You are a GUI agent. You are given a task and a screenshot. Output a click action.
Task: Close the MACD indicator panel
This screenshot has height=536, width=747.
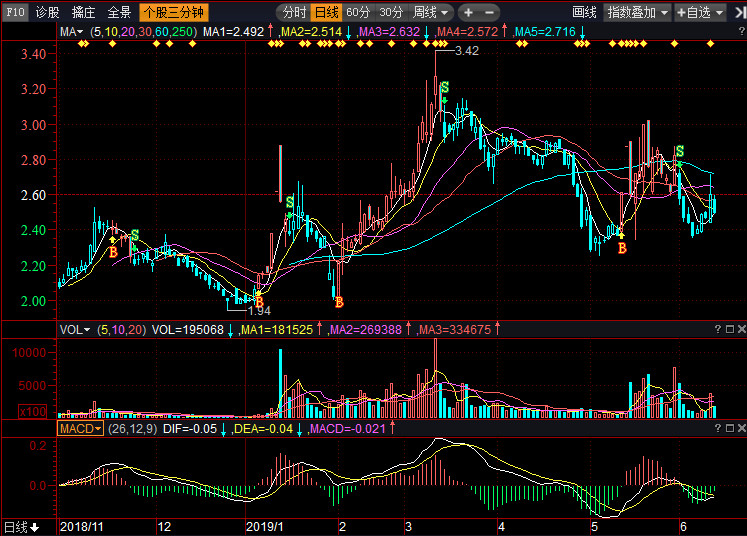[x=739, y=428]
